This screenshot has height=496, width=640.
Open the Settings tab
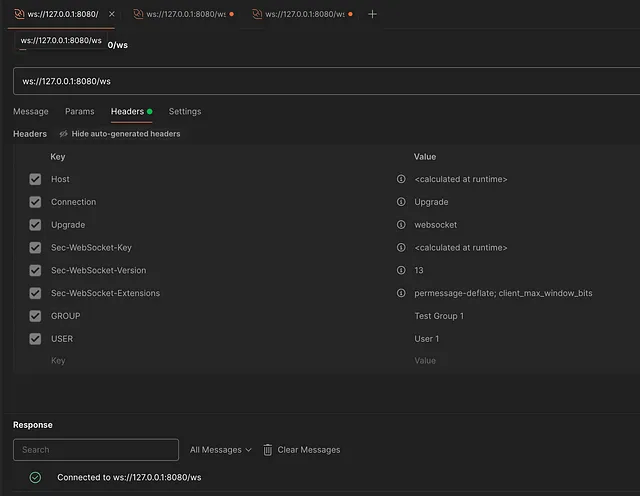[x=185, y=112]
